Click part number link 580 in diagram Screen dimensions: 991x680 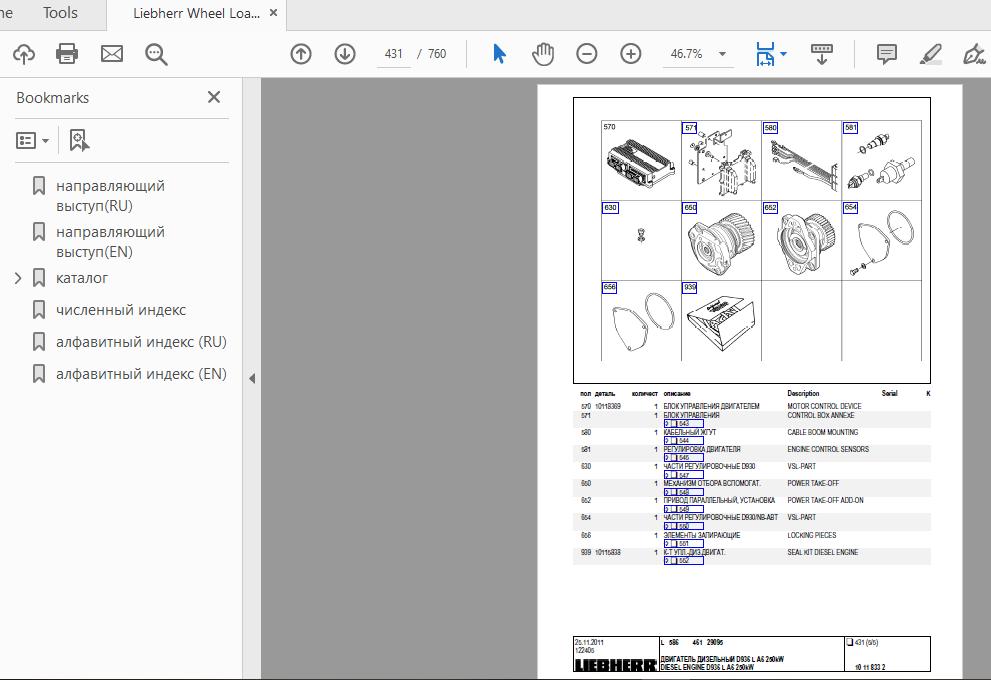point(770,128)
